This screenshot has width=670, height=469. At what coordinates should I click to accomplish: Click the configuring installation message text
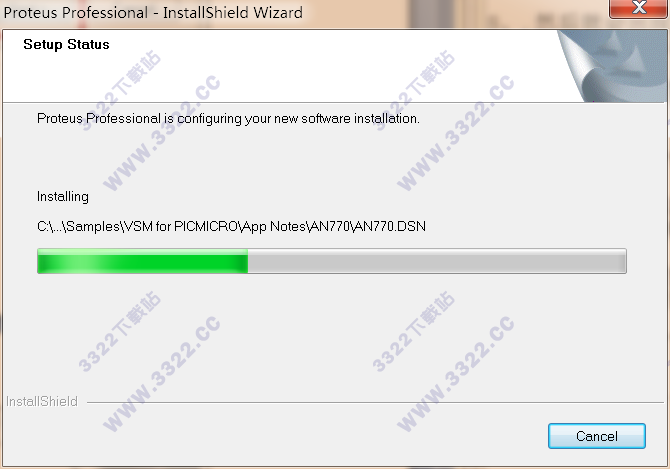pyautogui.click(x=228, y=118)
